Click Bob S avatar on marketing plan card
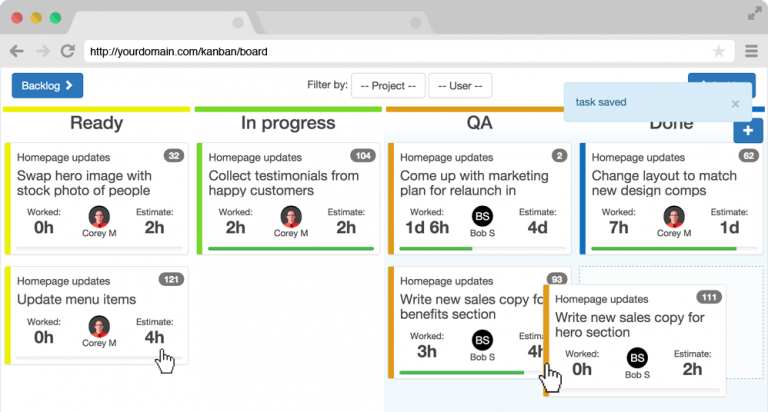The width and height of the screenshot is (768, 412). pos(483,218)
